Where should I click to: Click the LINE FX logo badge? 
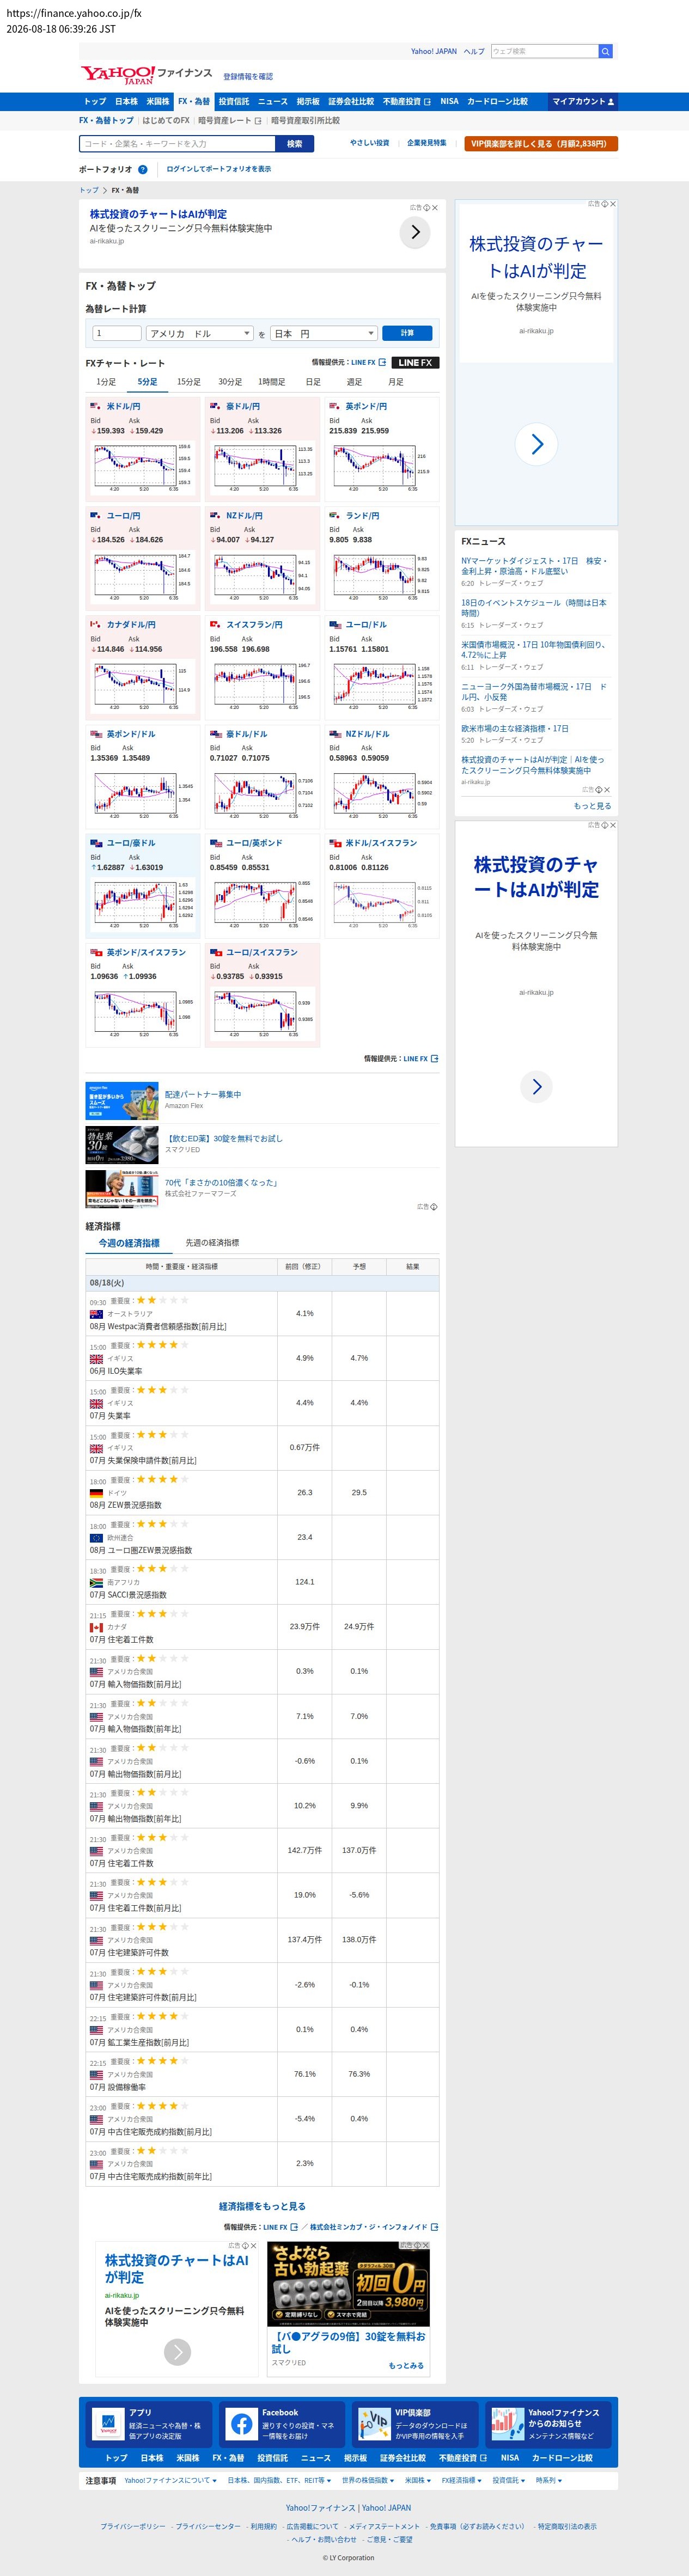coord(415,362)
